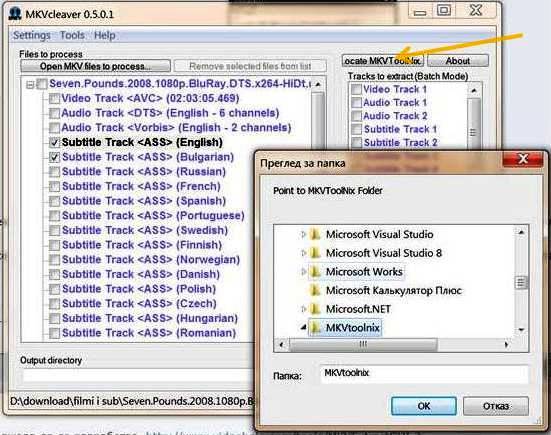Expand the Microsoft Visual Studio 8 folder
The height and width of the screenshot is (435, 551).
(x=303, y=253)
